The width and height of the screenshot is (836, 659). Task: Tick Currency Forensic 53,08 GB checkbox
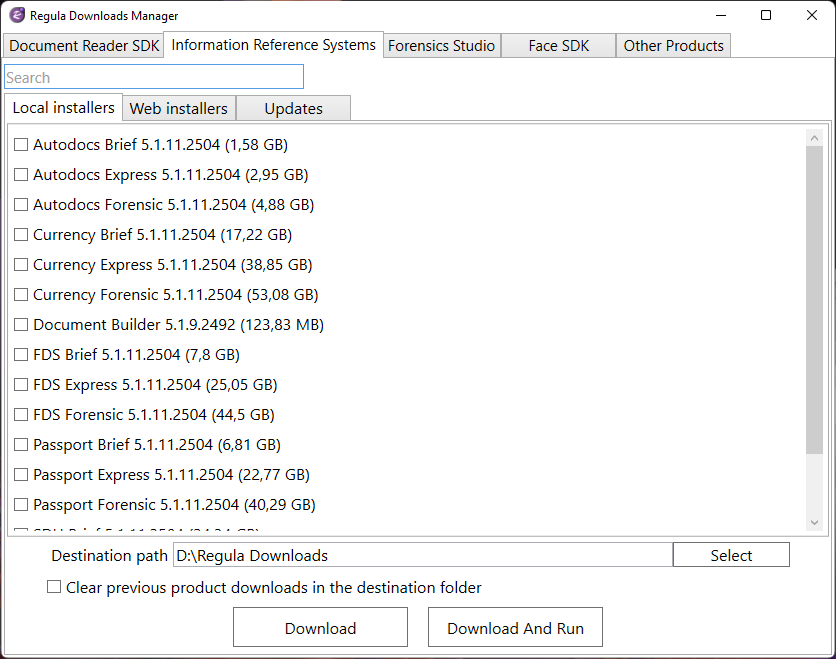click(x=21, y=294)
